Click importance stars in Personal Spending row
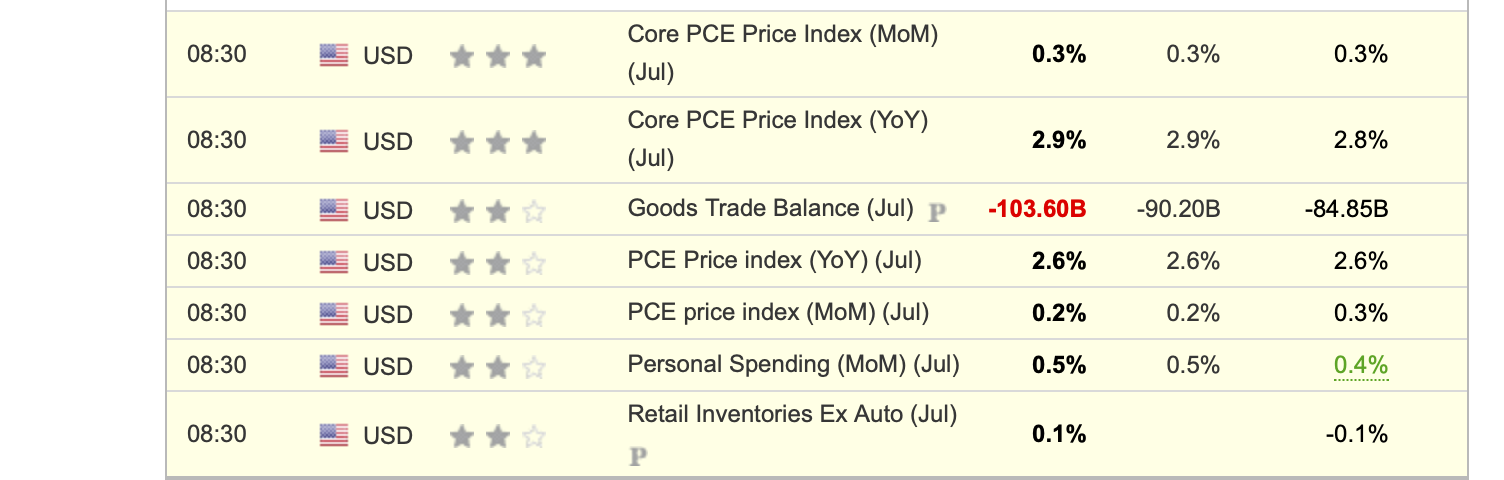The image size is (1504, 480). tap(497, 368)
